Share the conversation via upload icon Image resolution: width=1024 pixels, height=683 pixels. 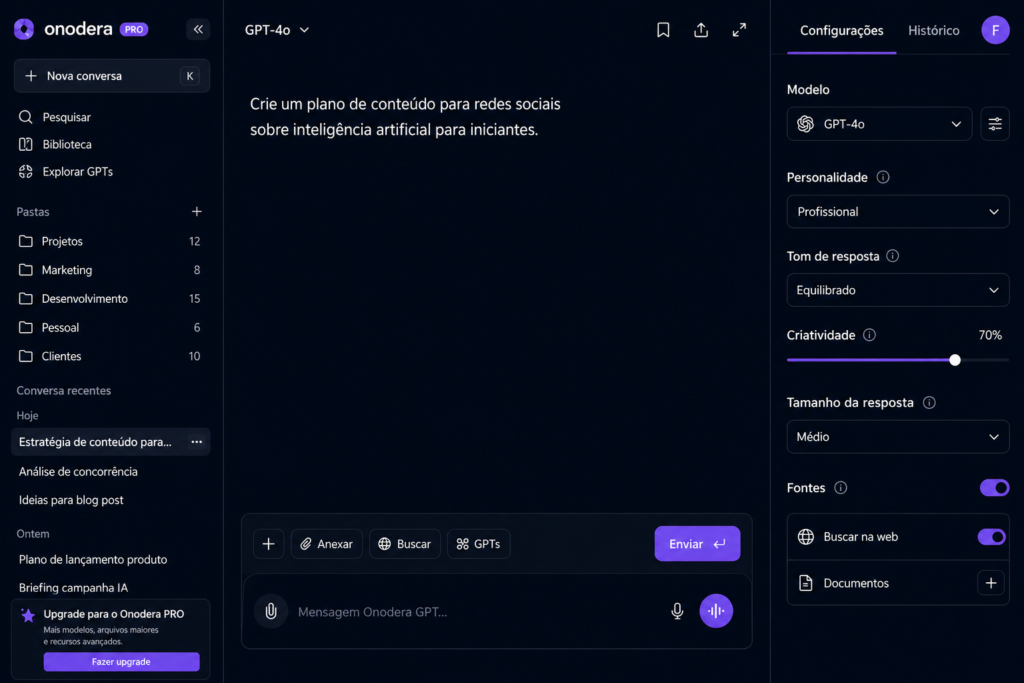[x=701, y=30]
